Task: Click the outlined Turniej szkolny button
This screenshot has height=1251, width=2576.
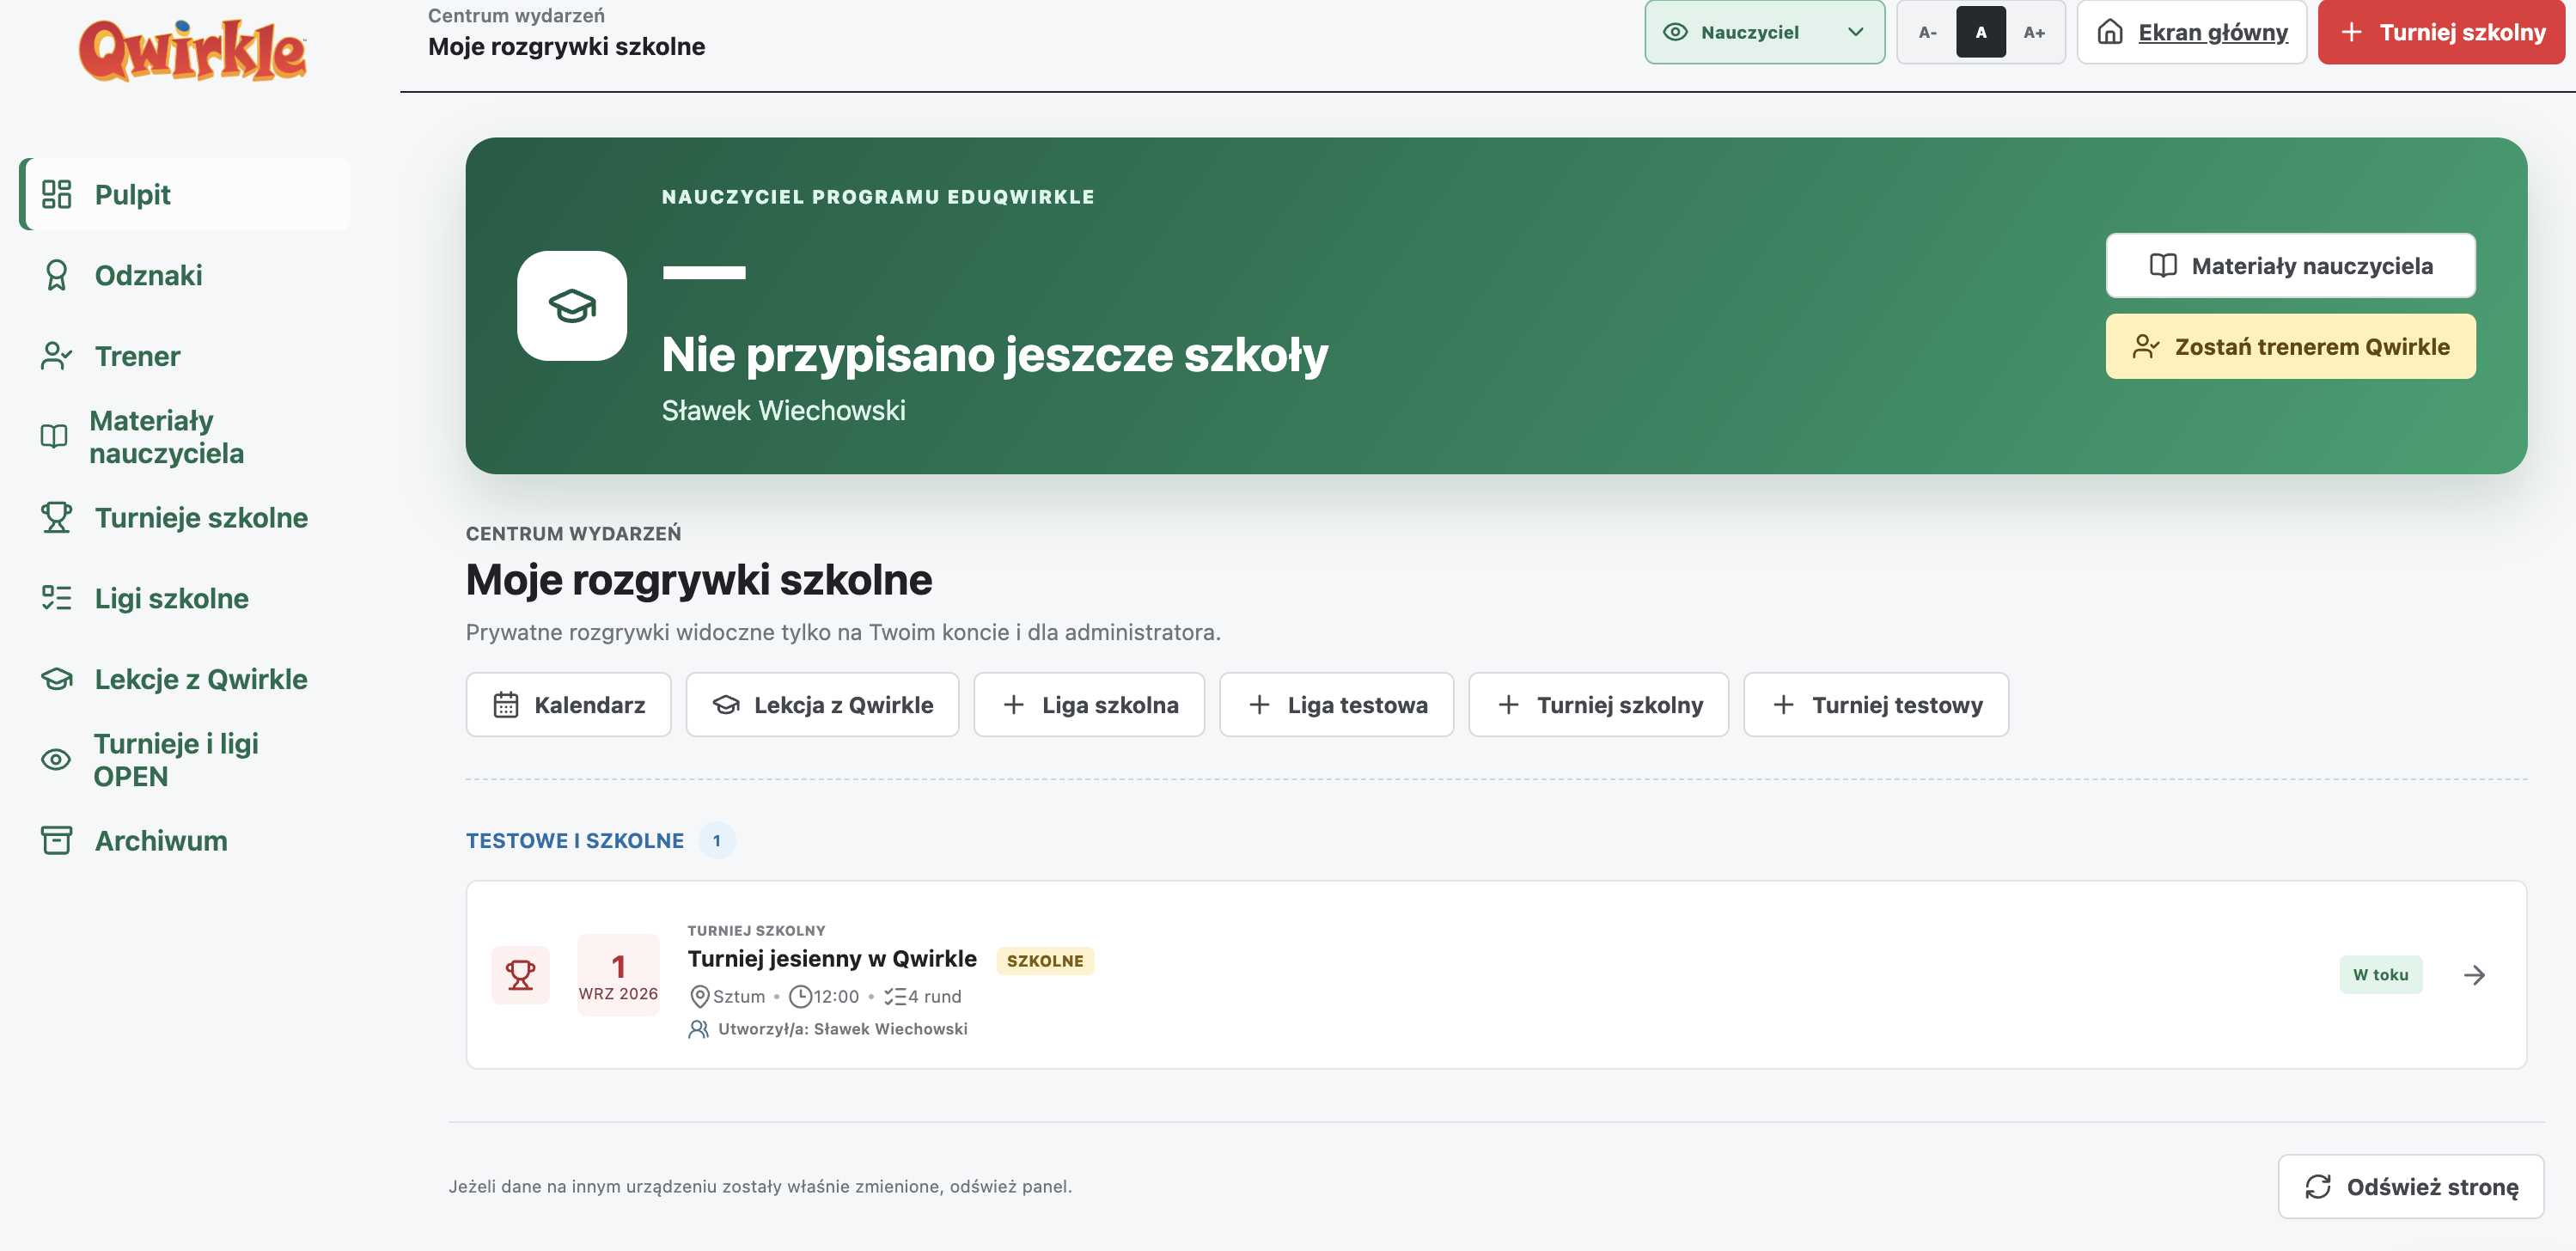Action: coord(1598,704)
